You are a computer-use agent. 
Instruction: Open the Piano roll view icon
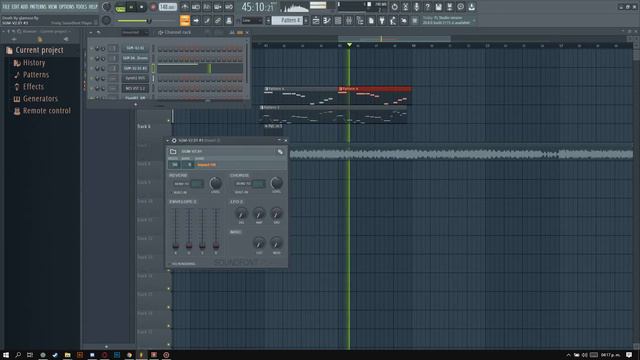tap(327, 20)
